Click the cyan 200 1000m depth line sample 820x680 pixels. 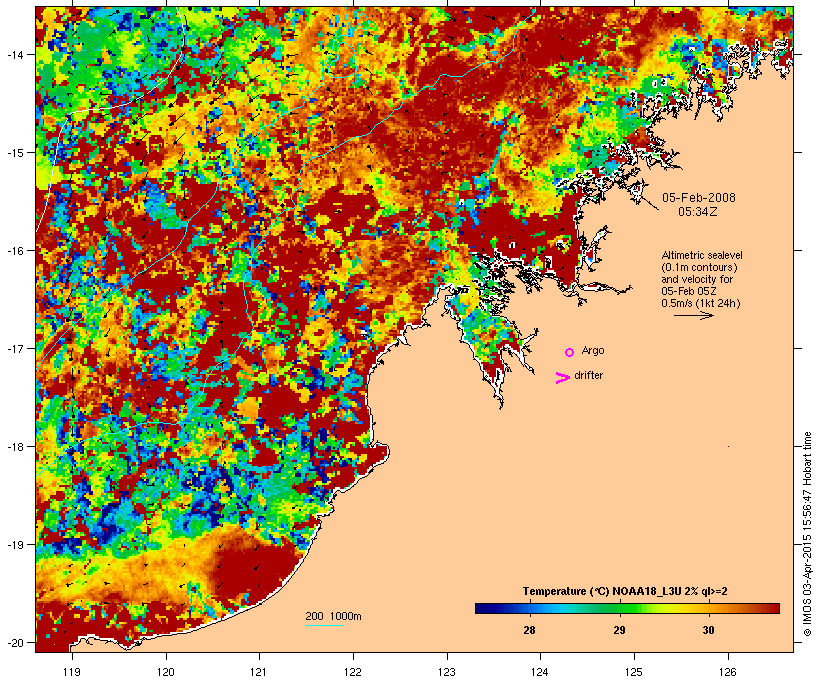point(325,626)
